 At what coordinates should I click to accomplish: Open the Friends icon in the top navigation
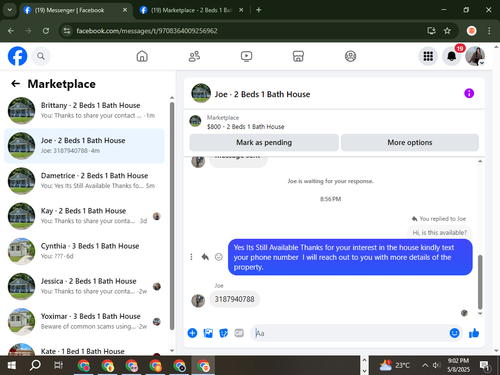[194, 56]
